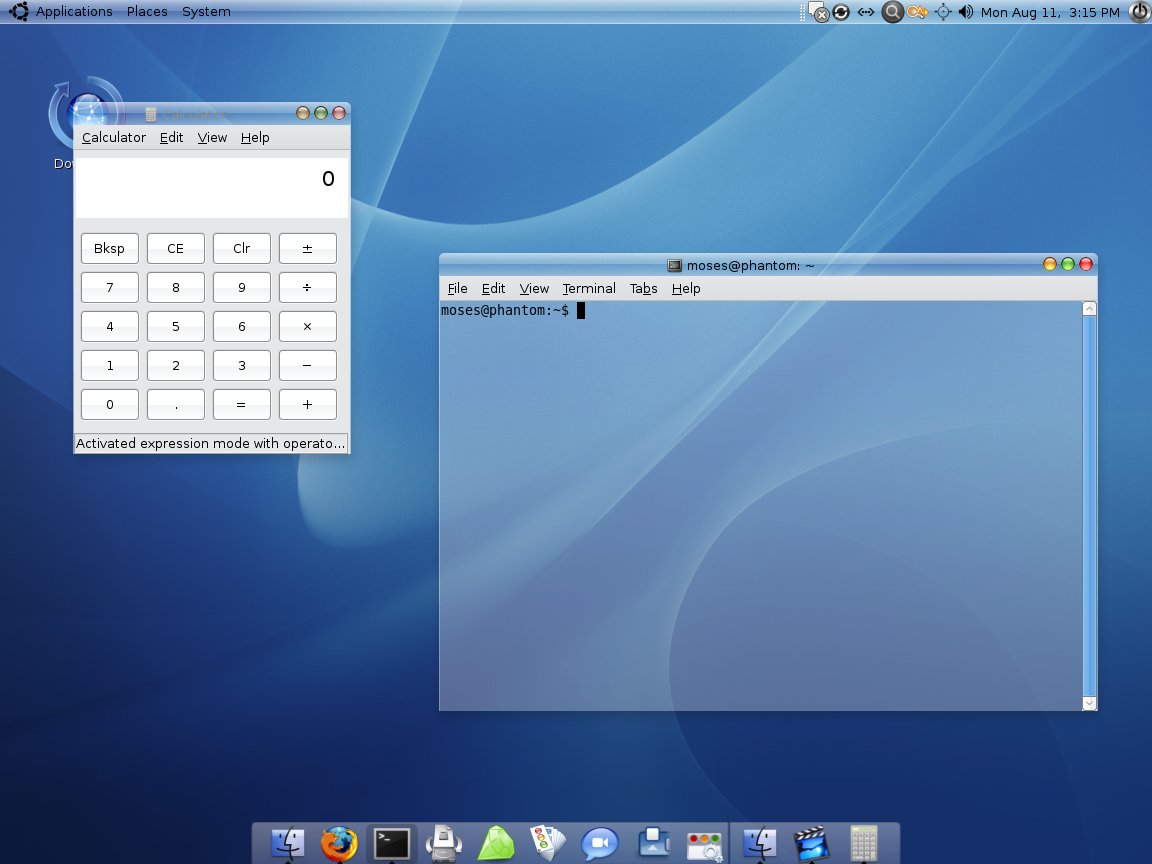The height and width of the screenshot is (864, 1152).
Task: Click the equals button in Calculator
Action: pos(242,404)
